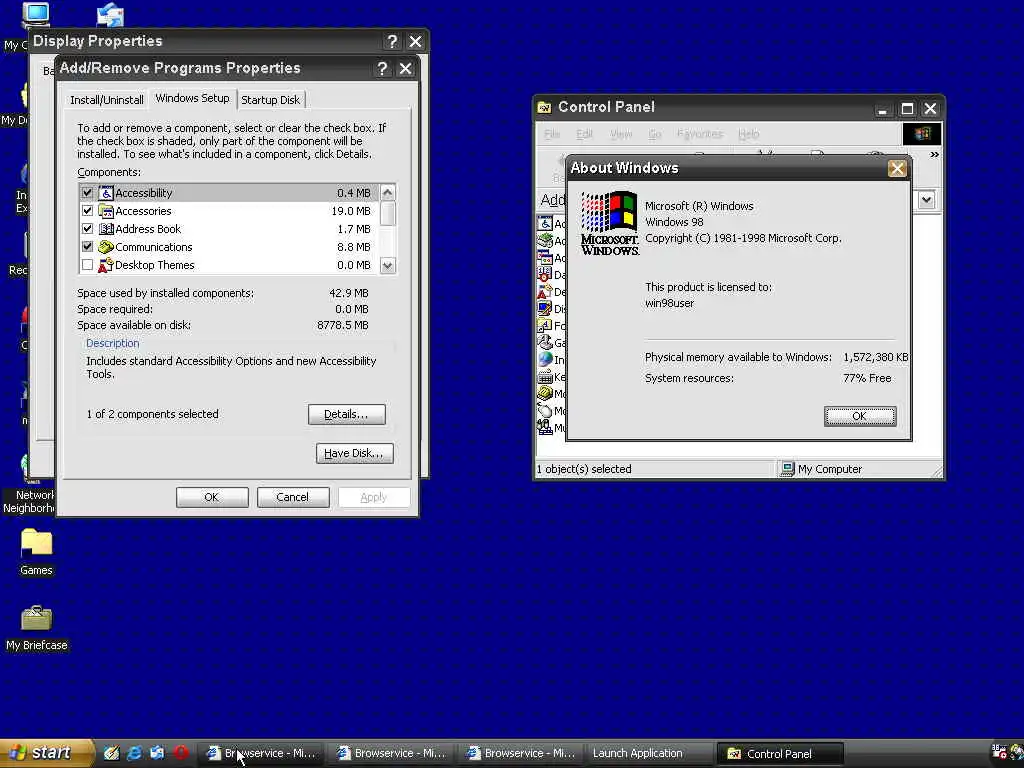Viewport: 1024px width, 768px height.
Task: Click the first Browservice taskbar button
Action: click(x=262, y=754)
